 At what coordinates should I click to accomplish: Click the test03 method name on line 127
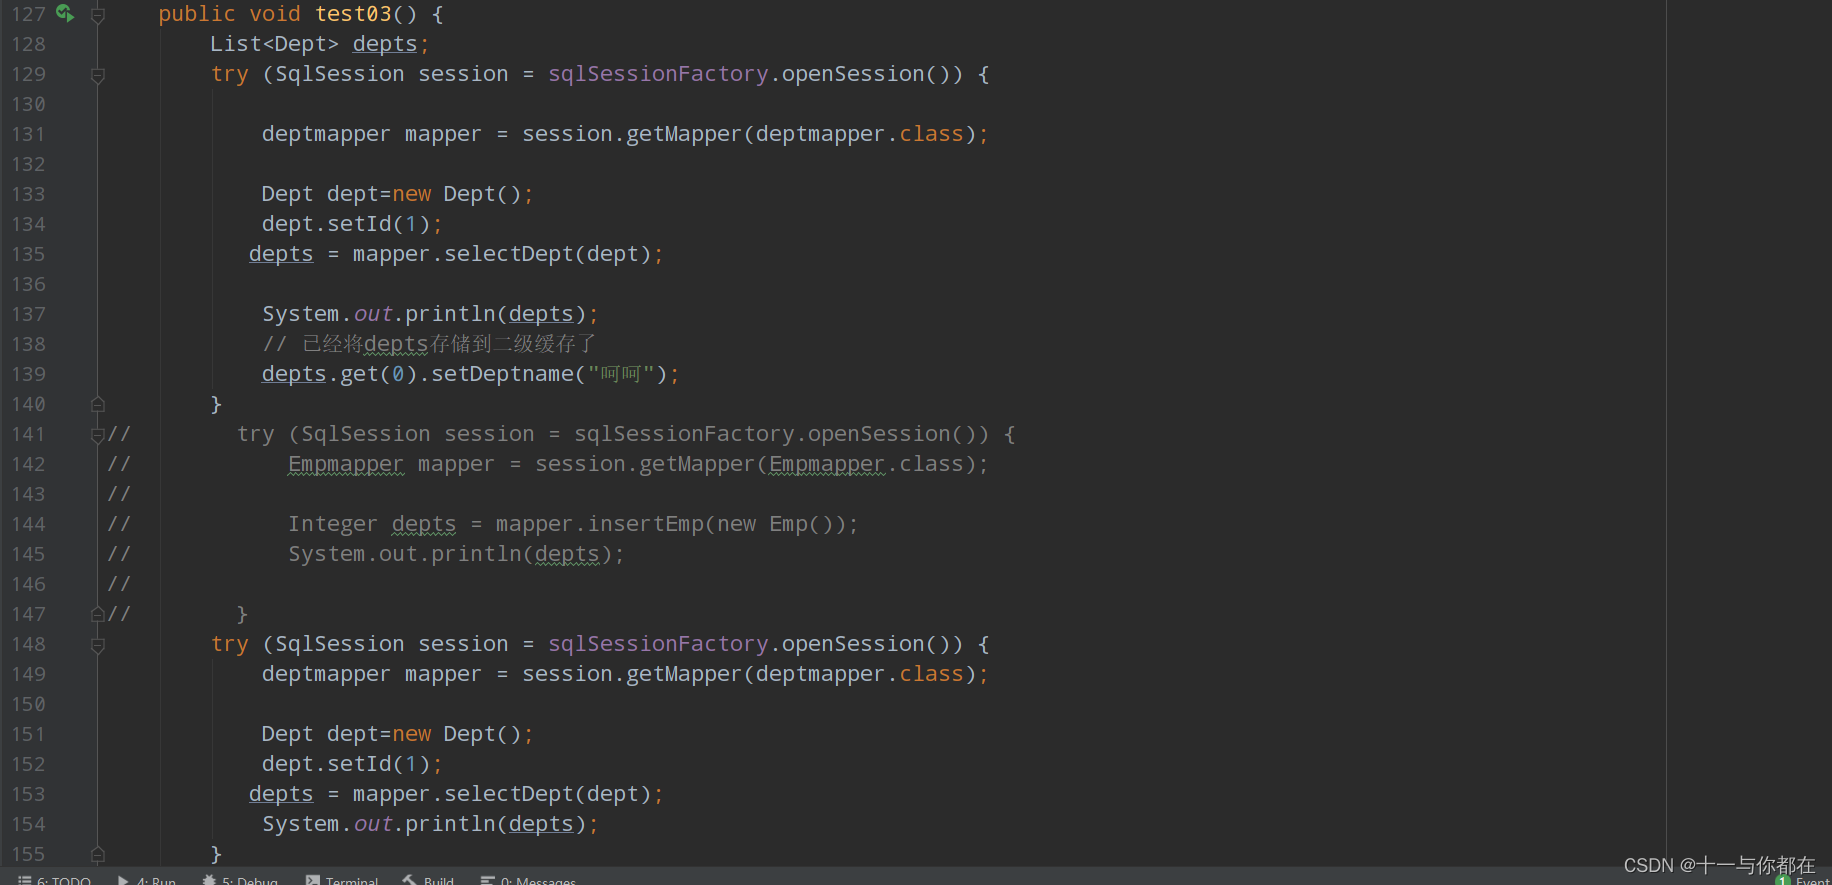coord(353,14)
